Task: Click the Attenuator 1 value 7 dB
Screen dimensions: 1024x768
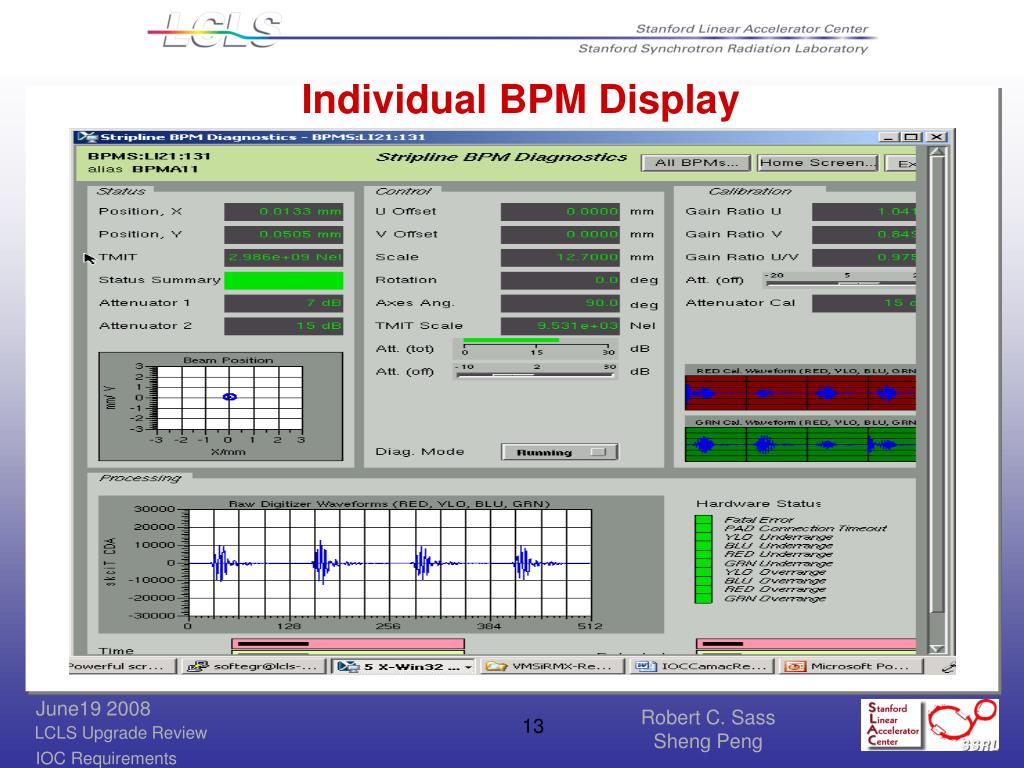Action: [283, 303]
